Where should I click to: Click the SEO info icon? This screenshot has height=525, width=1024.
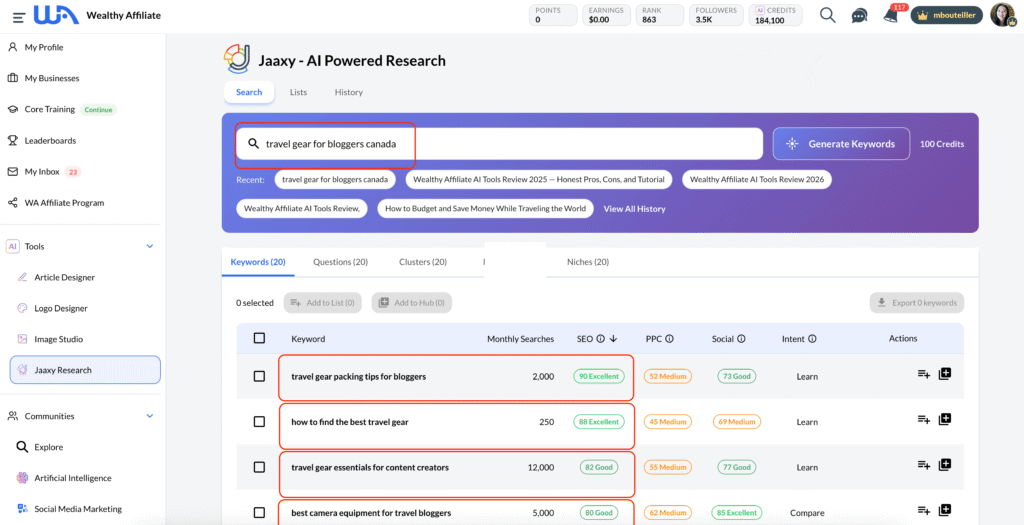pos(601,339)
